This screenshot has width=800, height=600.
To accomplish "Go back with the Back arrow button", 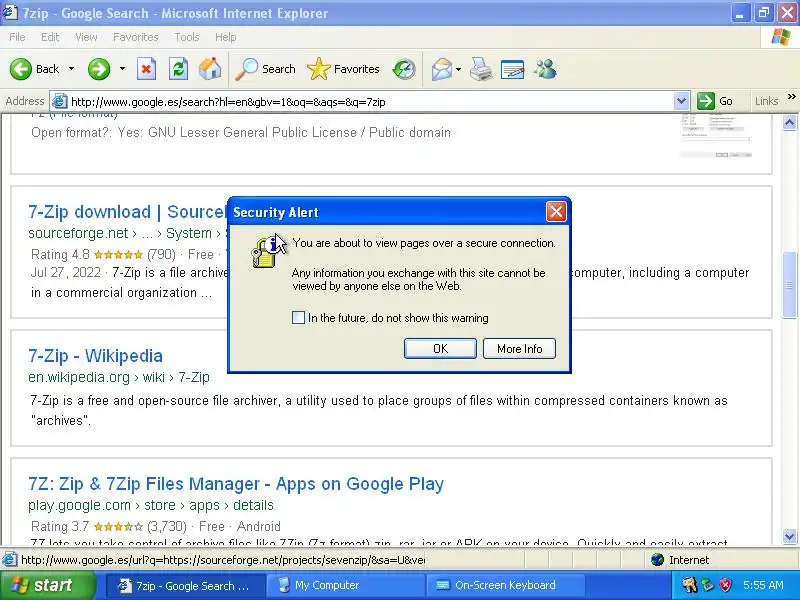I will 34,69.
